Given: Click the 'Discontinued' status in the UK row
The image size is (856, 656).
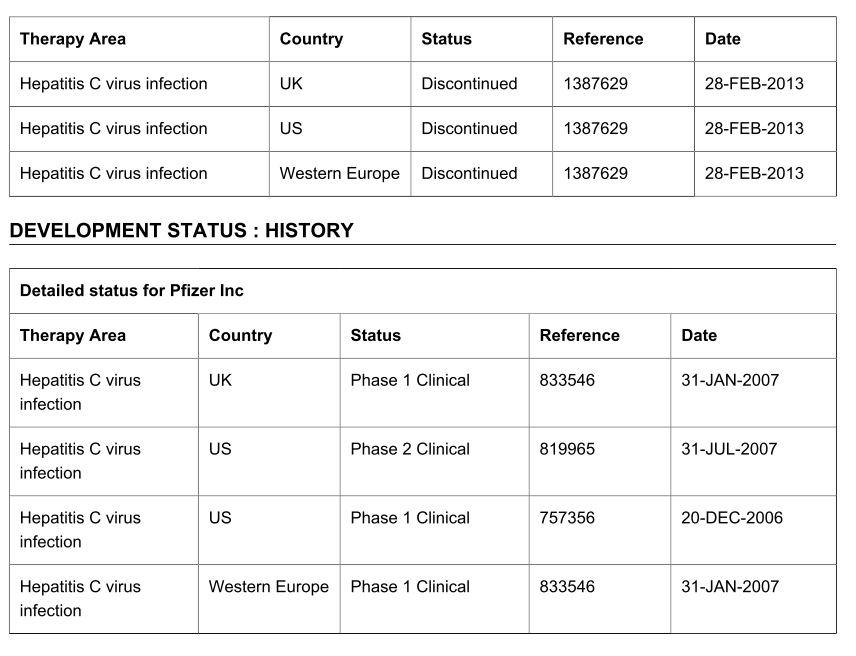Looking at the screenshot, I should [469, 84].
